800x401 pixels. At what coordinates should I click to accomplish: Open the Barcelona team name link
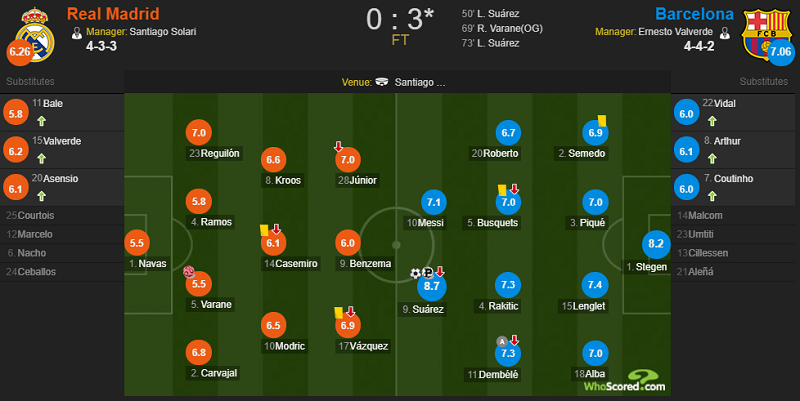click(694, 14)
